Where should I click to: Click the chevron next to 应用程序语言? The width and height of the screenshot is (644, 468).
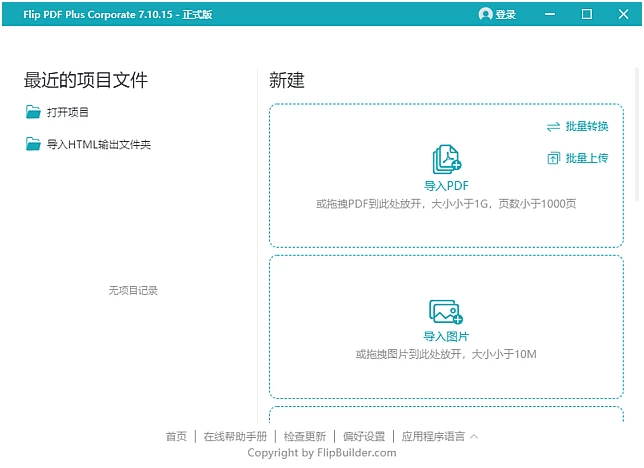coord(474,436)
